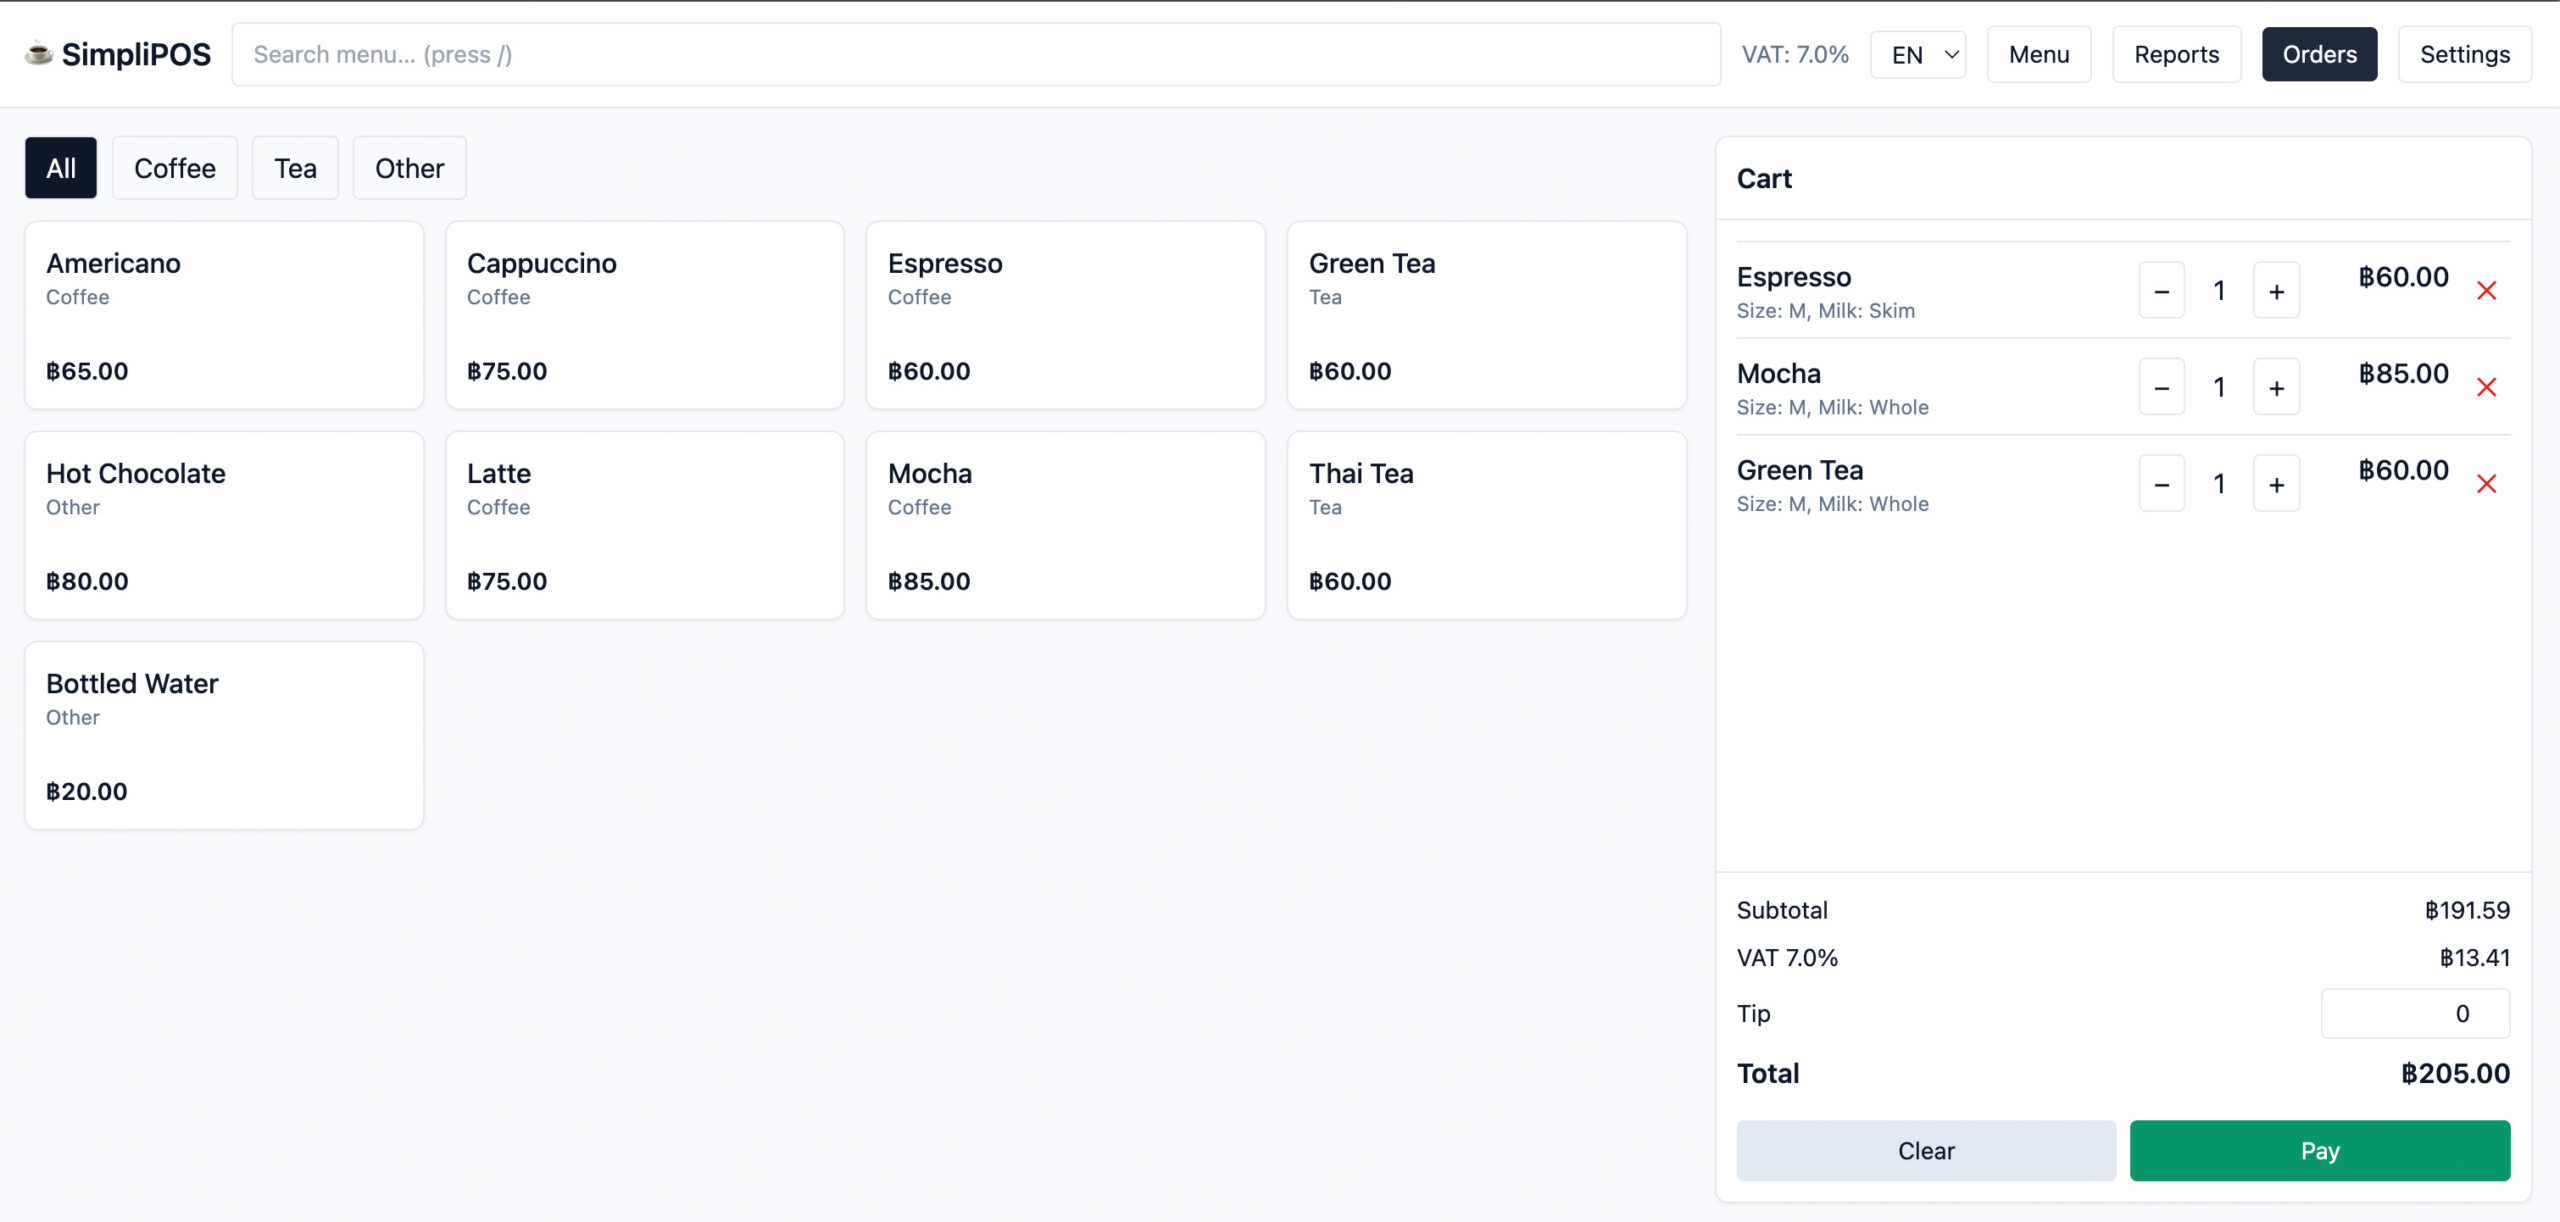Click into the Tip amount field

coord(2414,1014)
